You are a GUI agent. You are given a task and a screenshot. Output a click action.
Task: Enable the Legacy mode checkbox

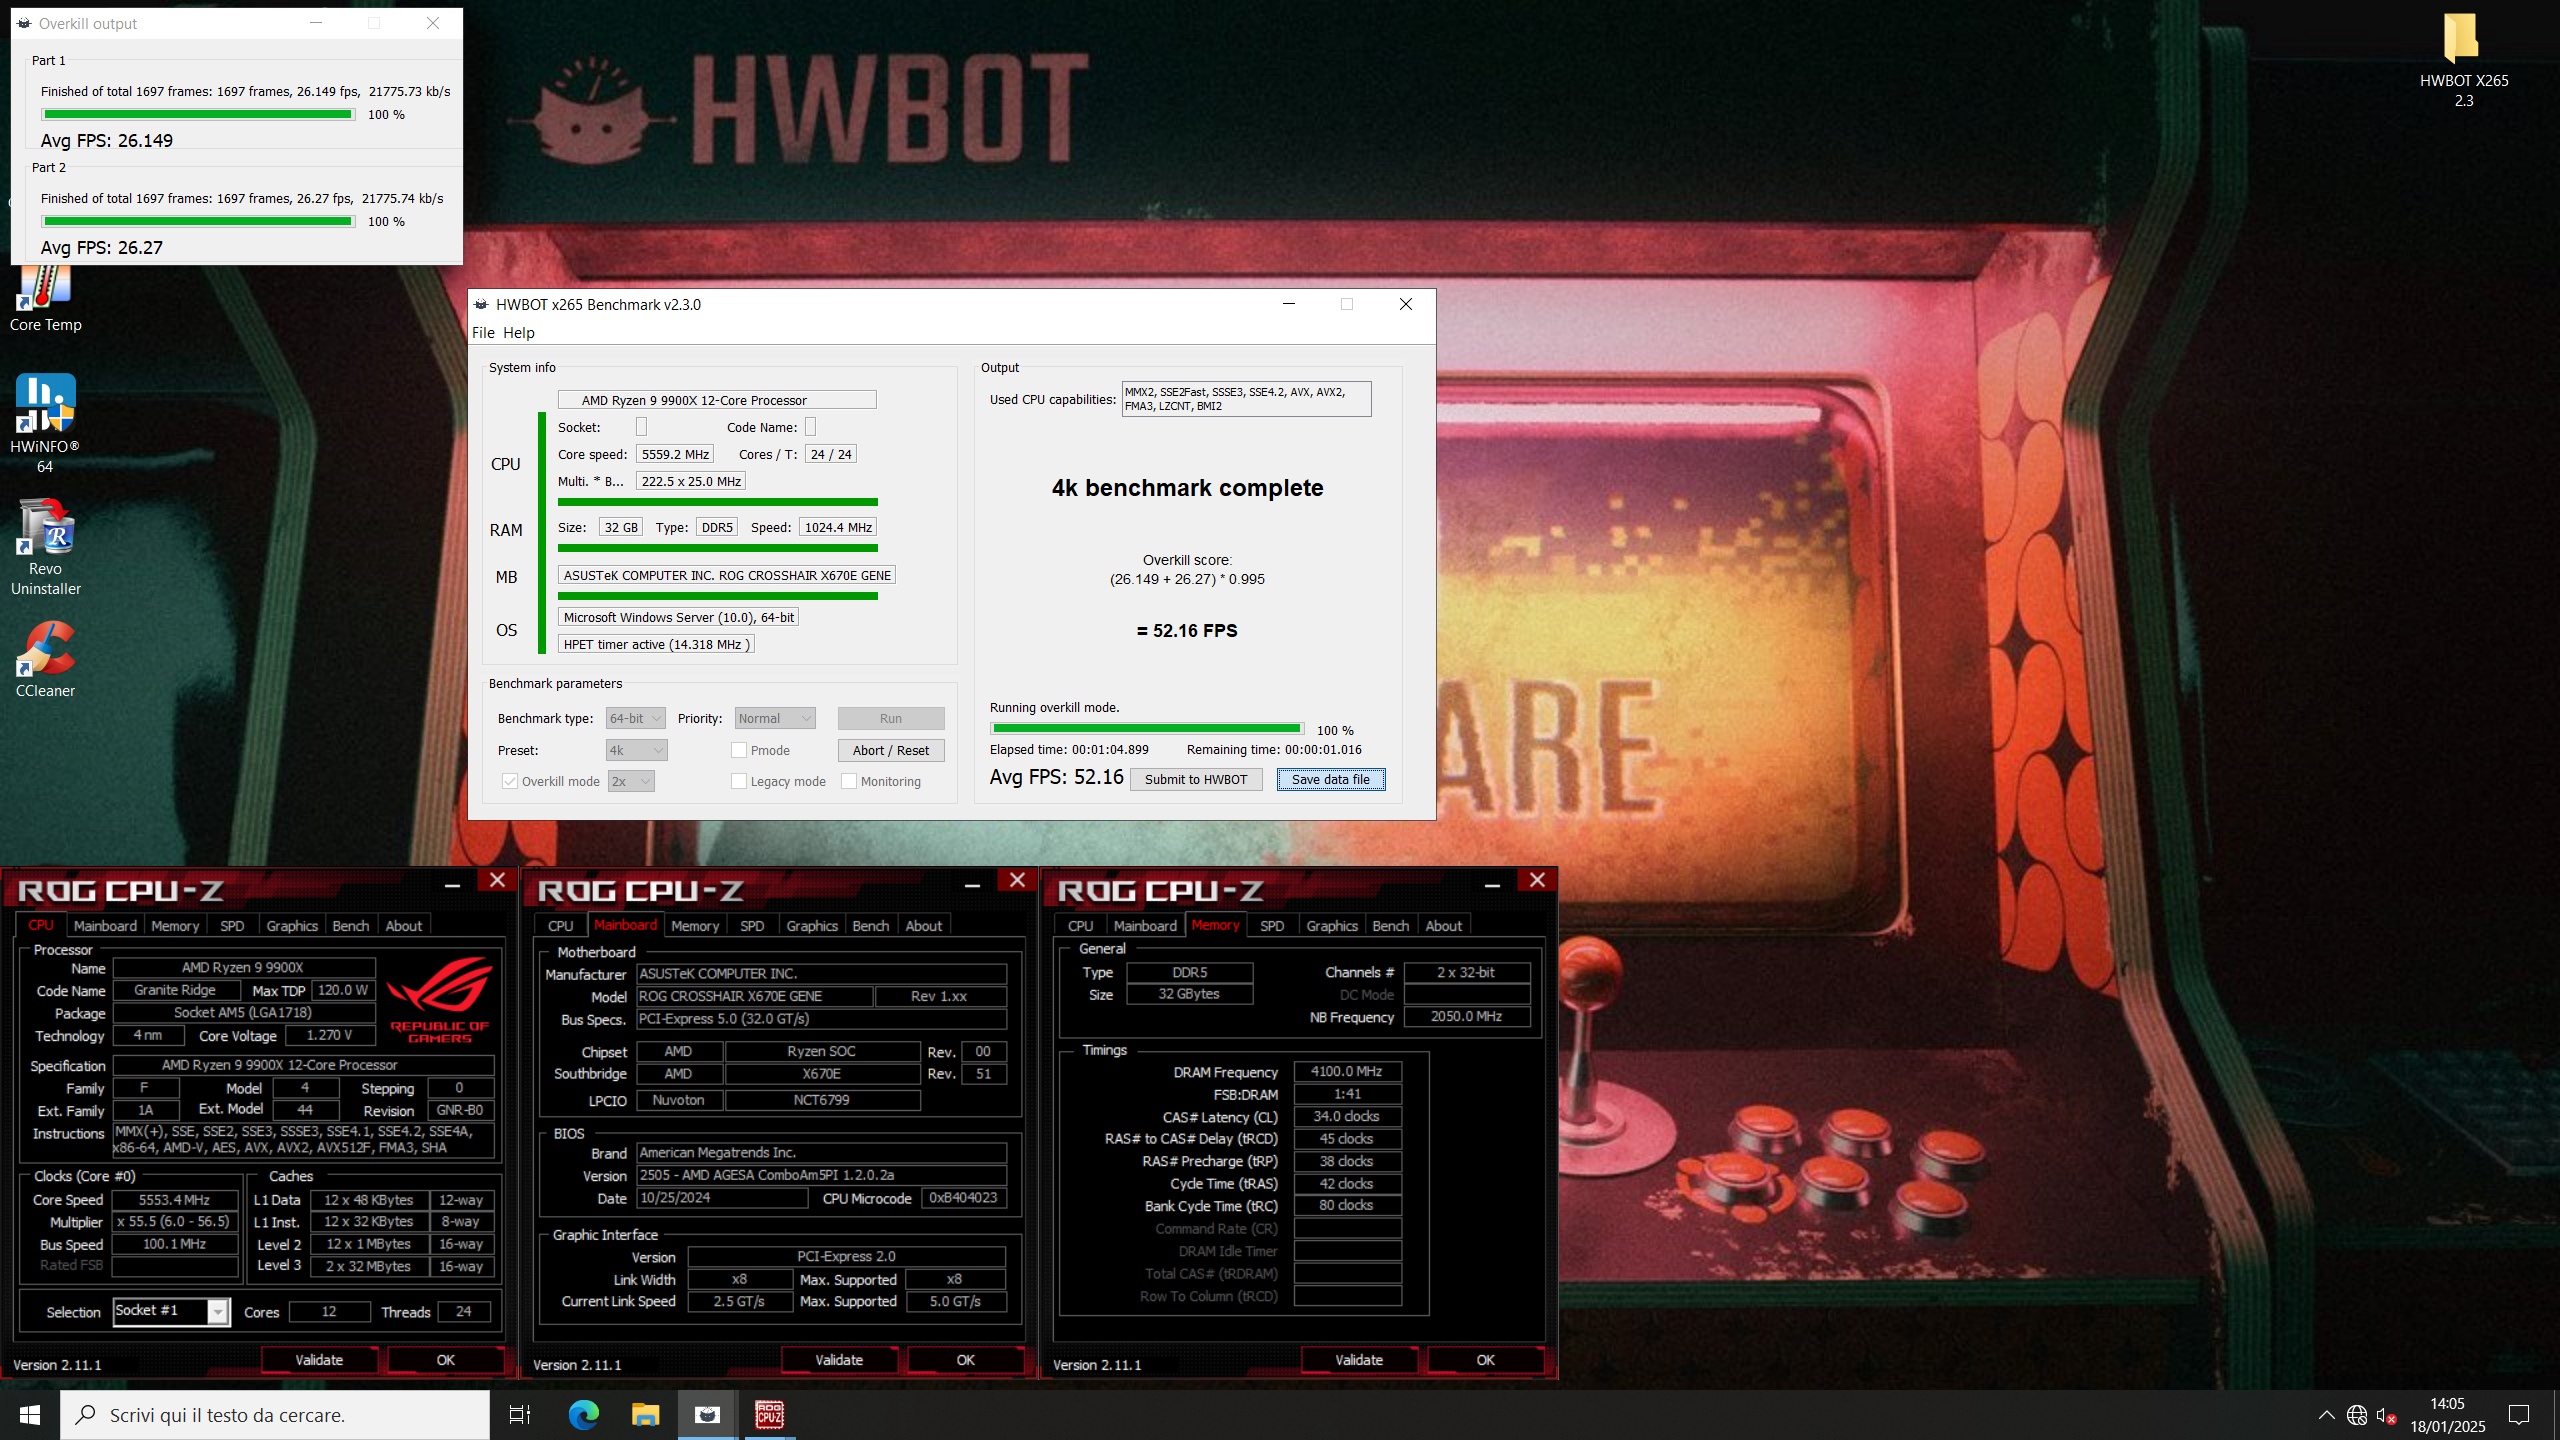tap(739, 781)
